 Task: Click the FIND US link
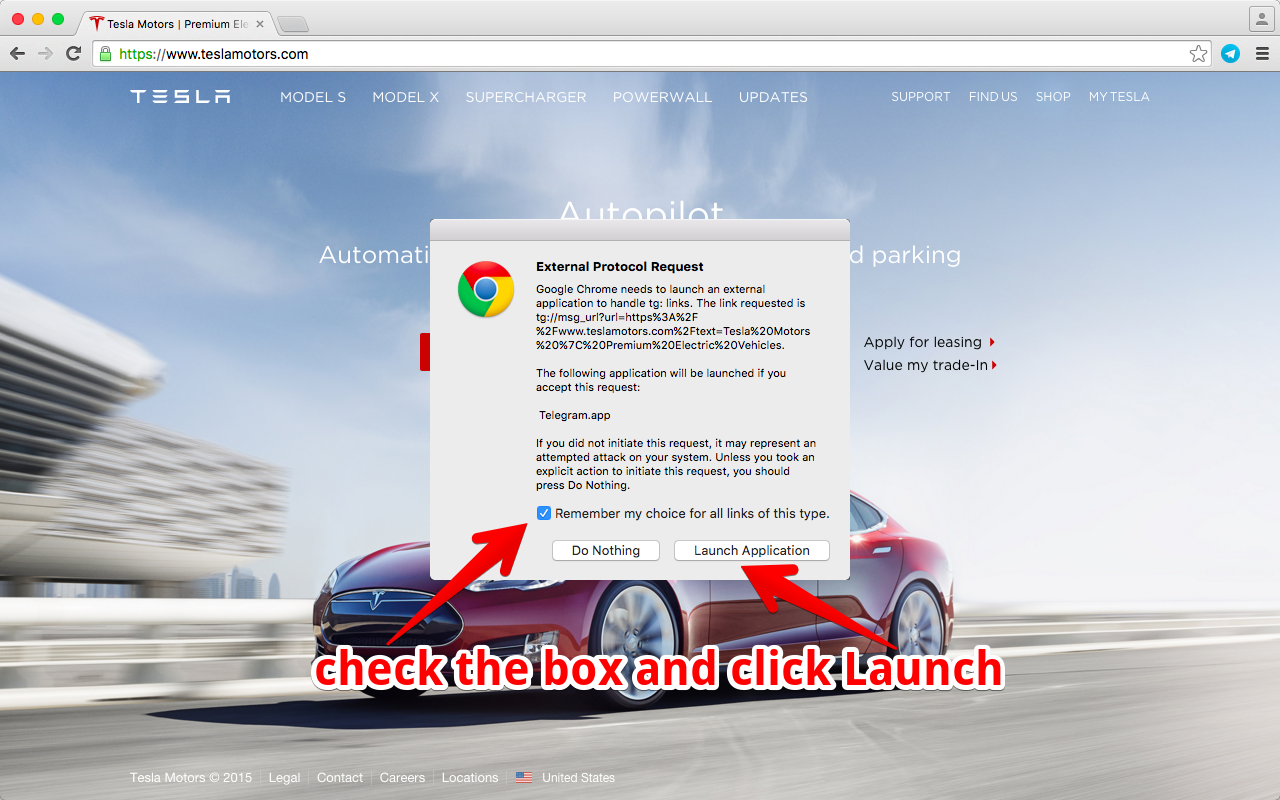point(993,97)
